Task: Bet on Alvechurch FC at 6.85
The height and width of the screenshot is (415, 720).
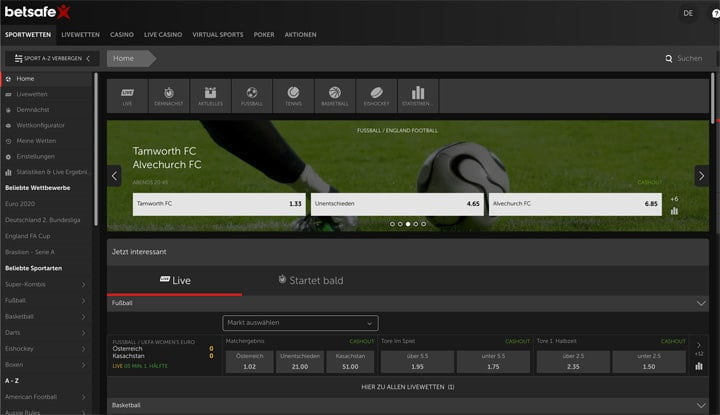Action: coord(575,204)
